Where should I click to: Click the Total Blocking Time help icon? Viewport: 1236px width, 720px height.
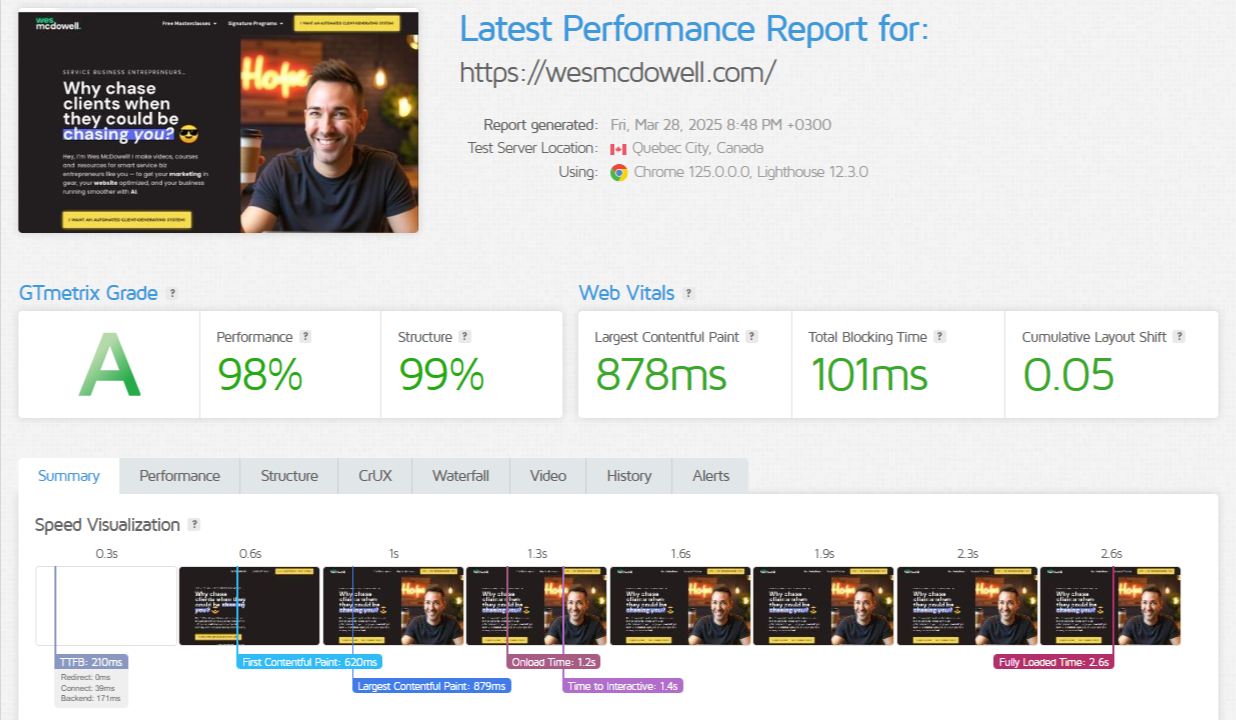click(x=939, y=337)
